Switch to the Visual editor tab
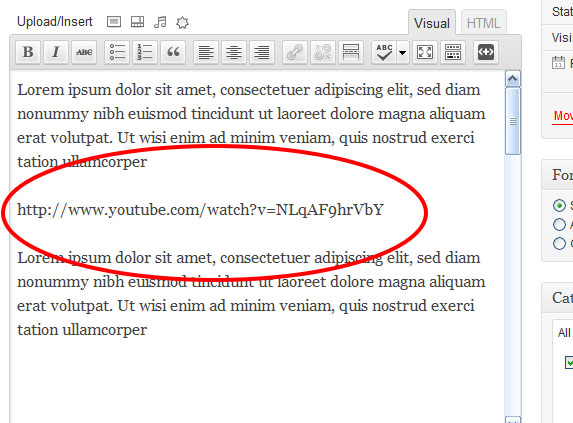573x423 pixels. pos(432,23)
